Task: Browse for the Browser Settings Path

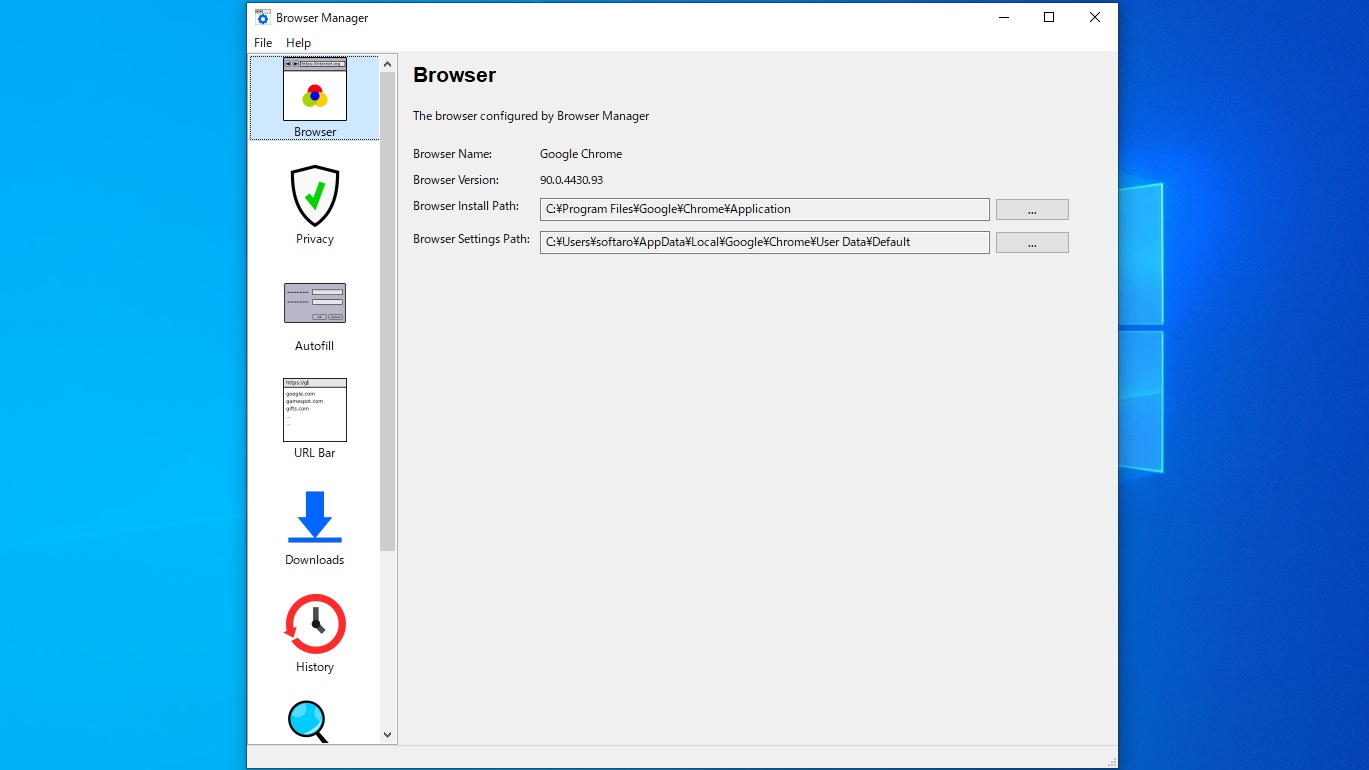Action: pyautogui.click(x=1032, y=243)
